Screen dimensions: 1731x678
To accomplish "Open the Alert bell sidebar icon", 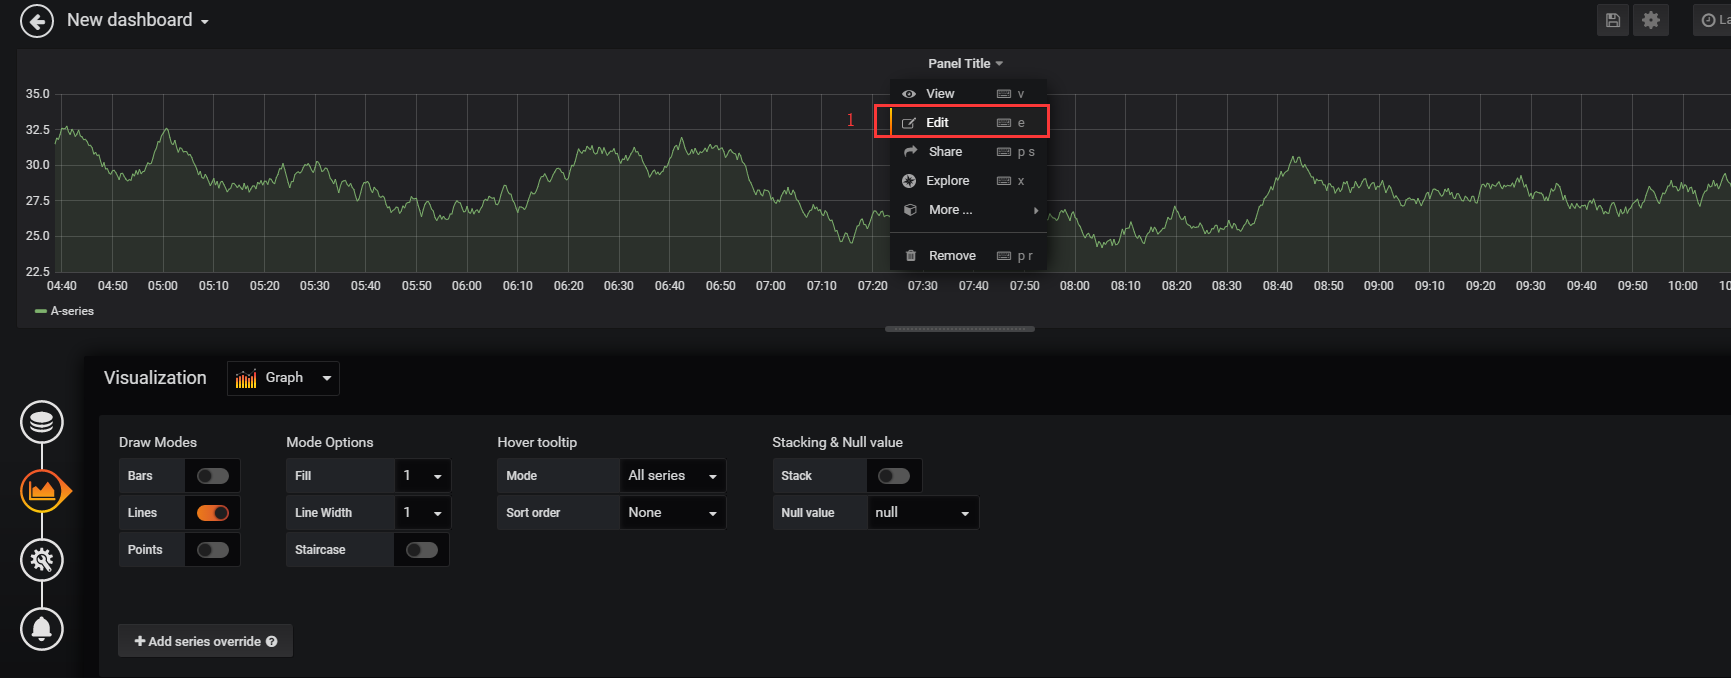I will click(x=42, y=629).
